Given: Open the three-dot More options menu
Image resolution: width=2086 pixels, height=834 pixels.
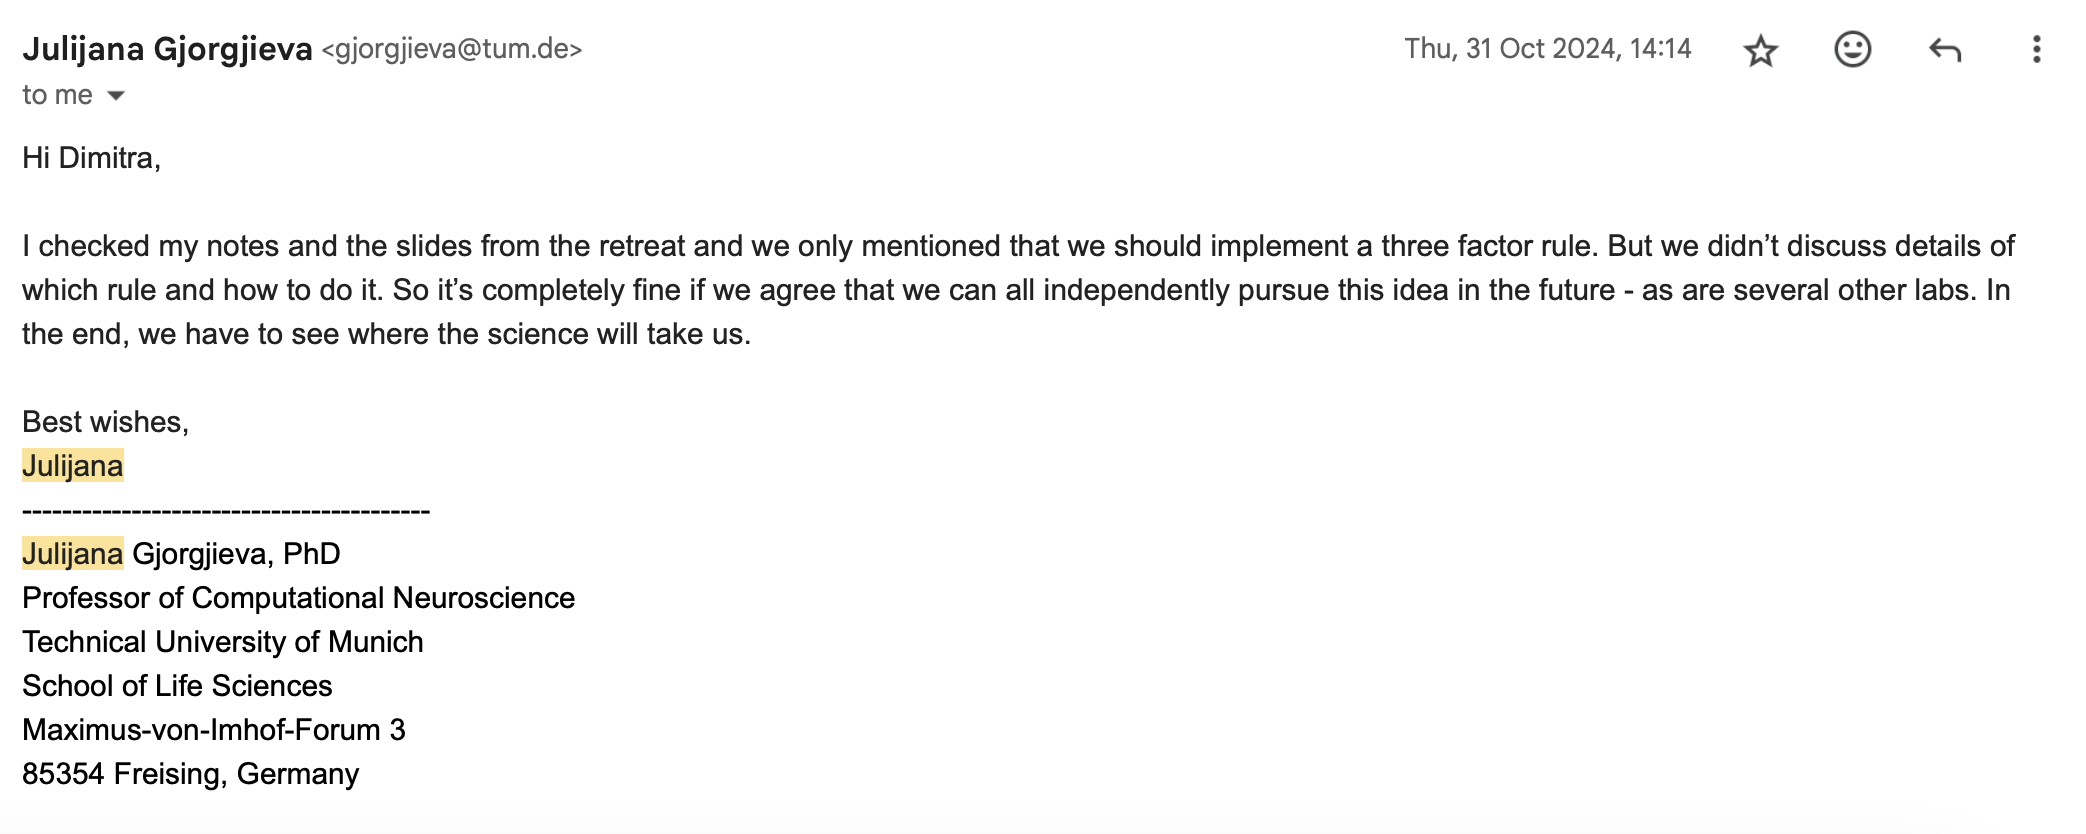Looking at the screenshot, I should coord(2036,49).
